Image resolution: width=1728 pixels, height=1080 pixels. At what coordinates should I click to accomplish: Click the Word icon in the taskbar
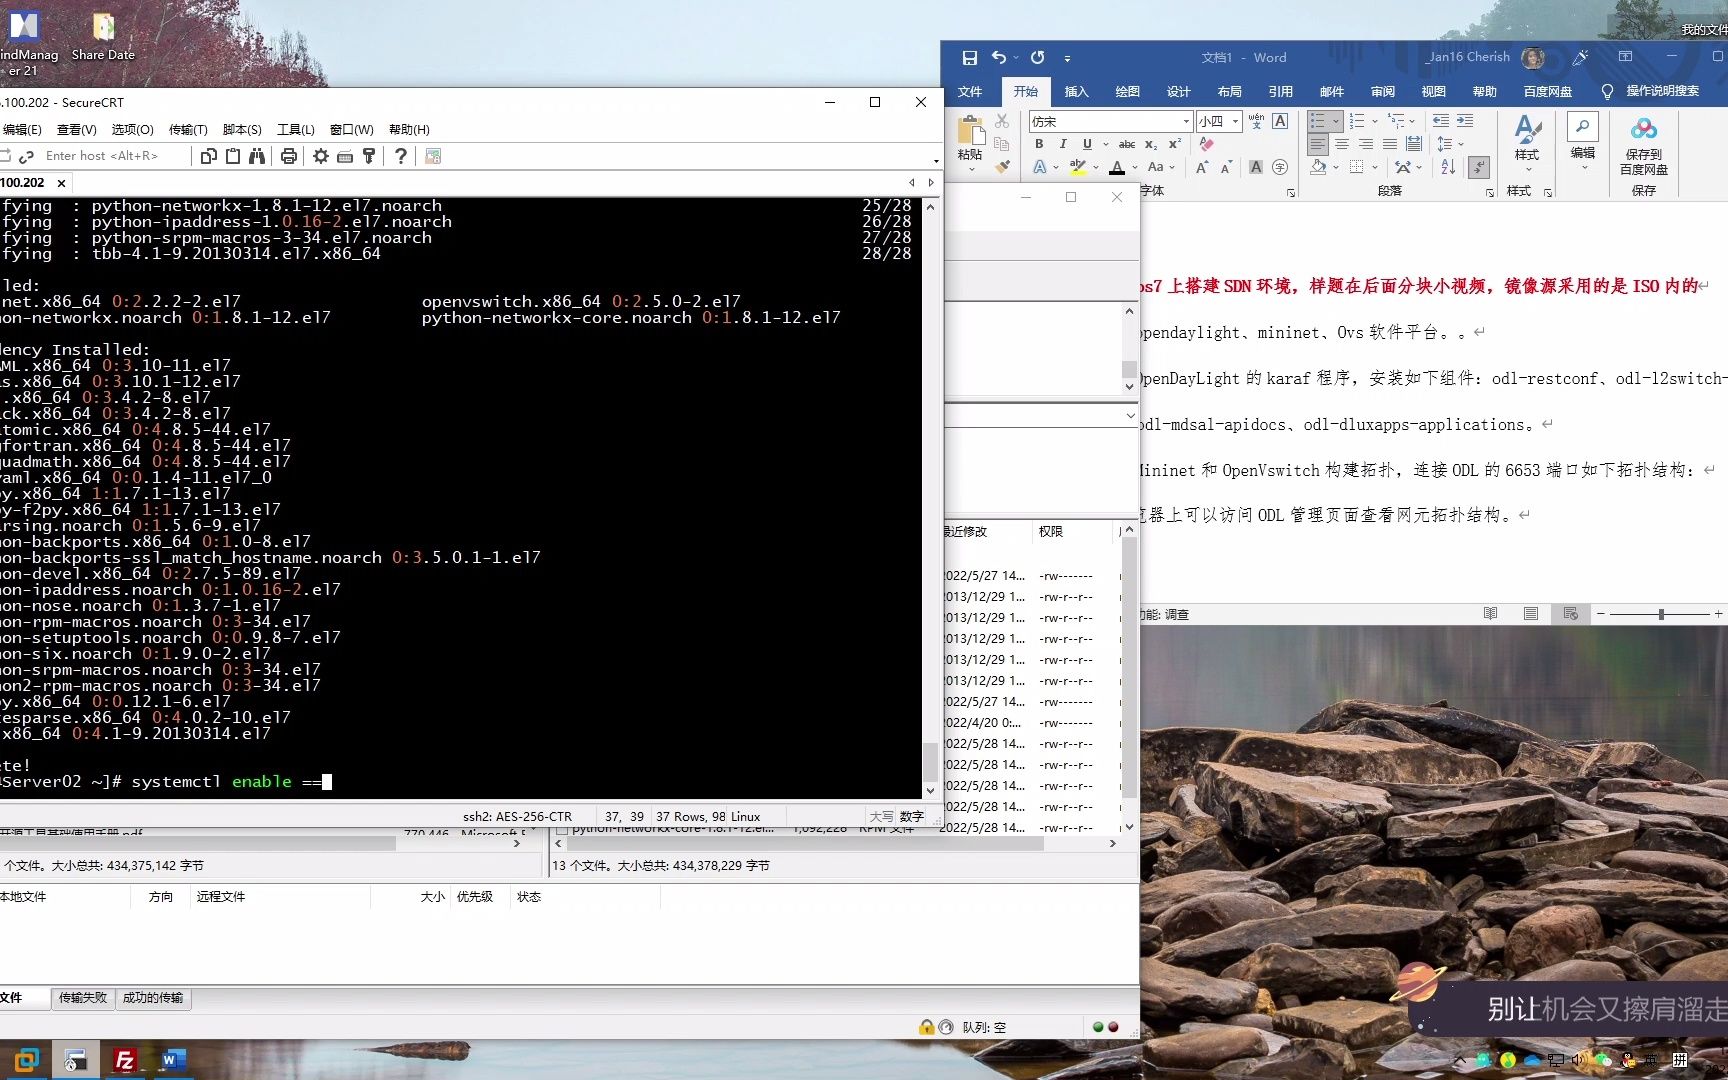[x=172, y=1060]
